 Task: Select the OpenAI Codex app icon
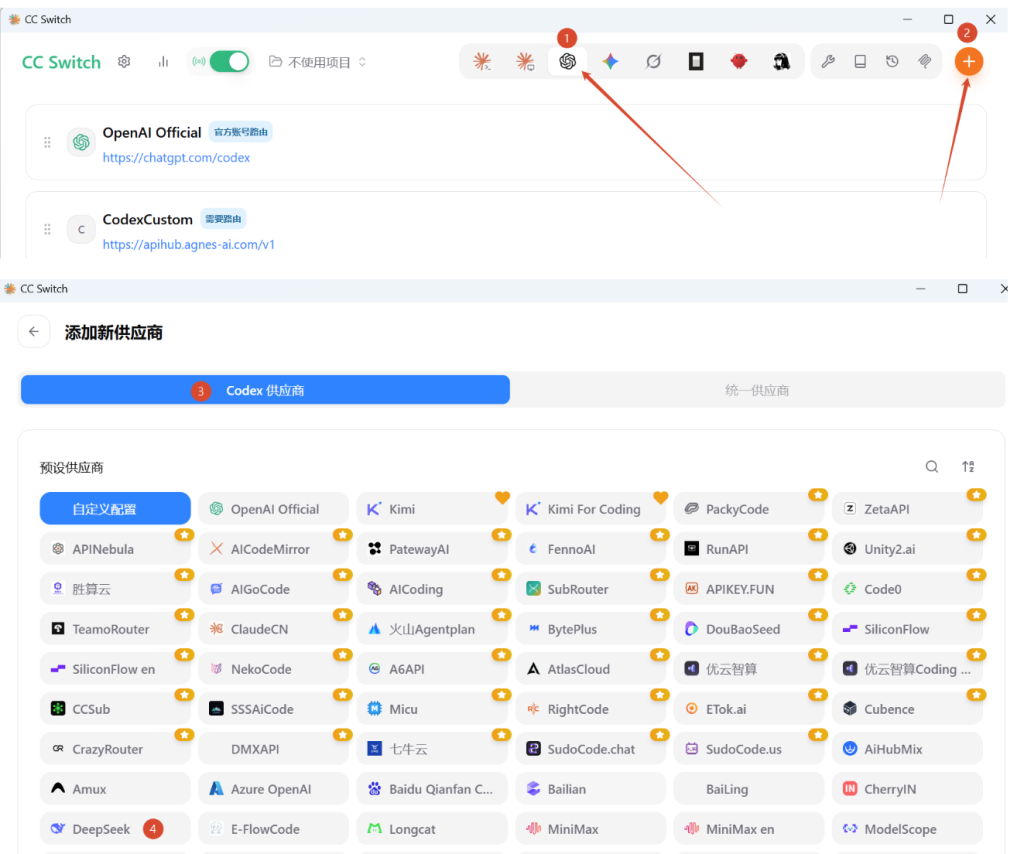[568, 61]
